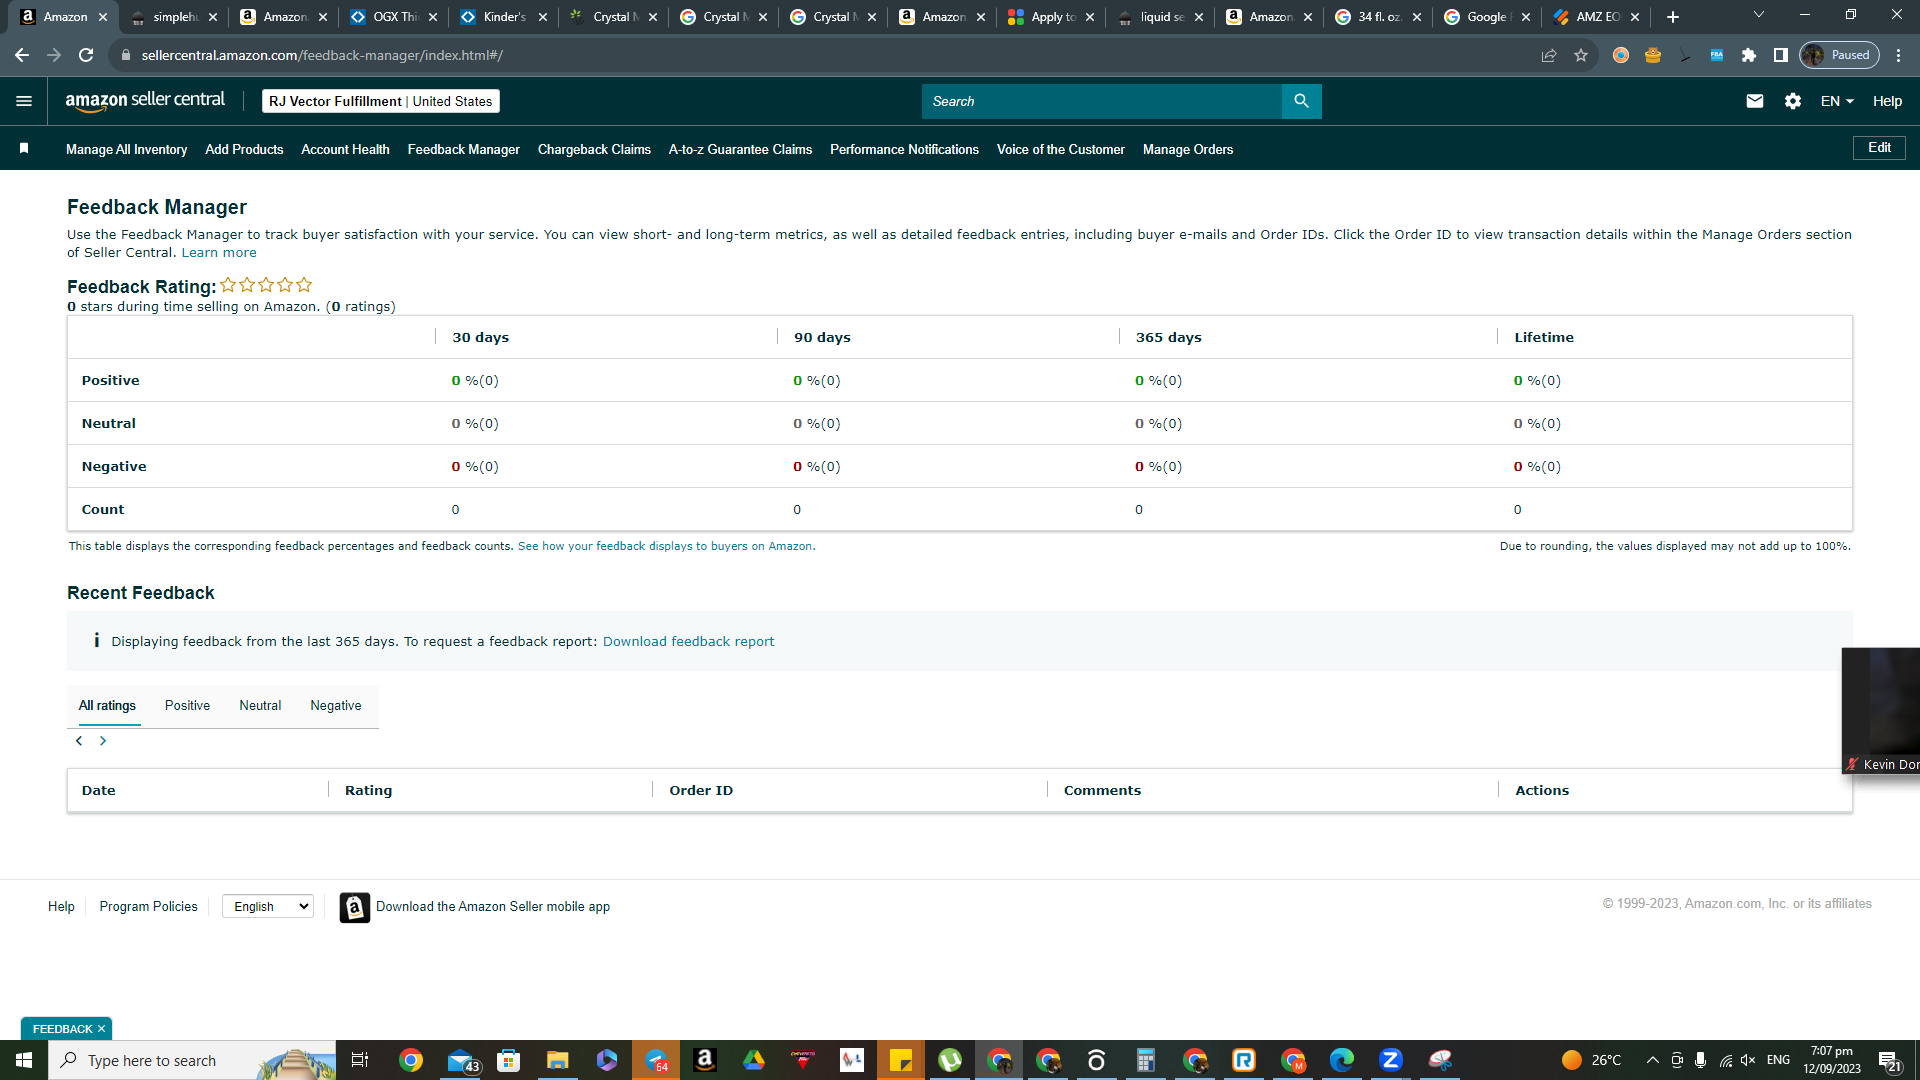Open Voice of the Customer menu item

pos(1061,149)
